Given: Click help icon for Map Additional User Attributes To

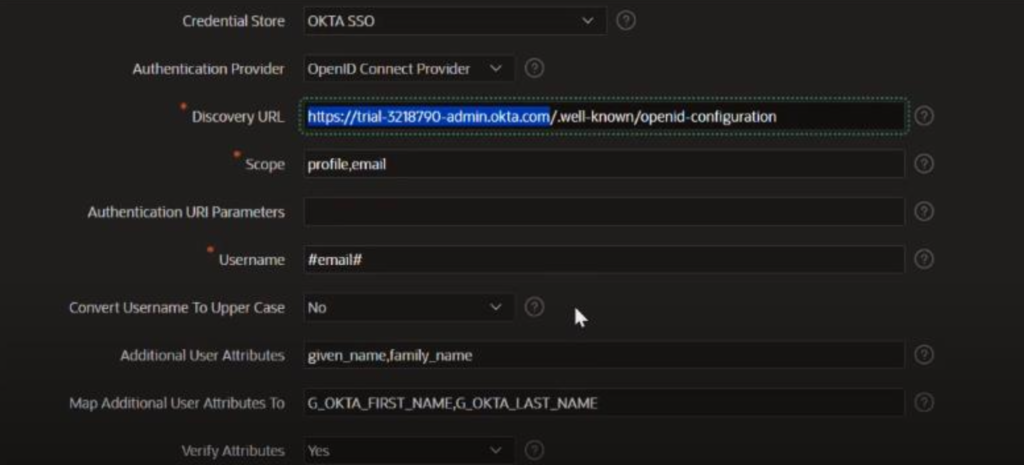Looking at the screenshot, I should tap(924, 402).
